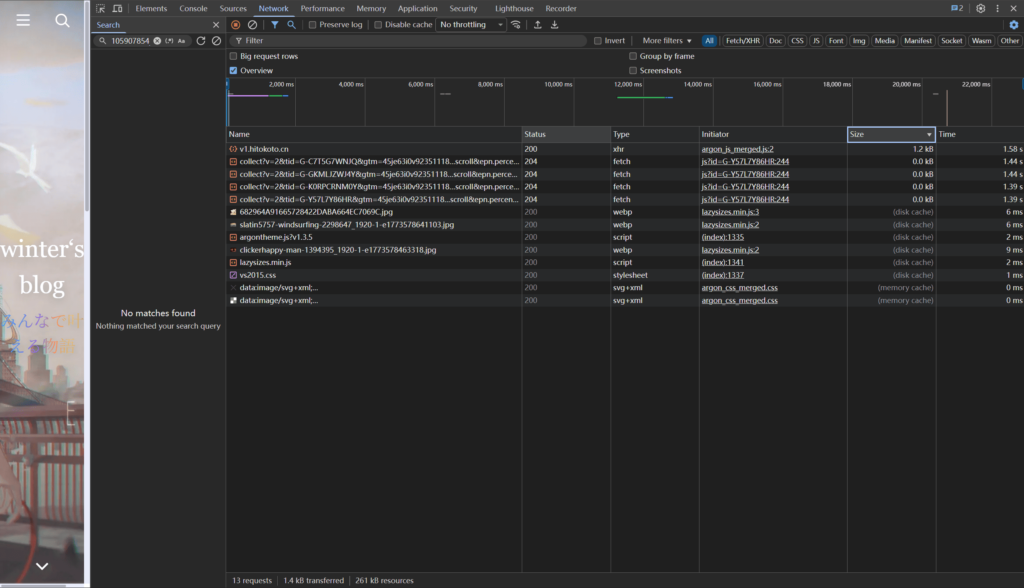Image resolution: width=1024 pixels, height=588 pixels.
Task: Open network conditions panel icon
Action: coord(516,25)
